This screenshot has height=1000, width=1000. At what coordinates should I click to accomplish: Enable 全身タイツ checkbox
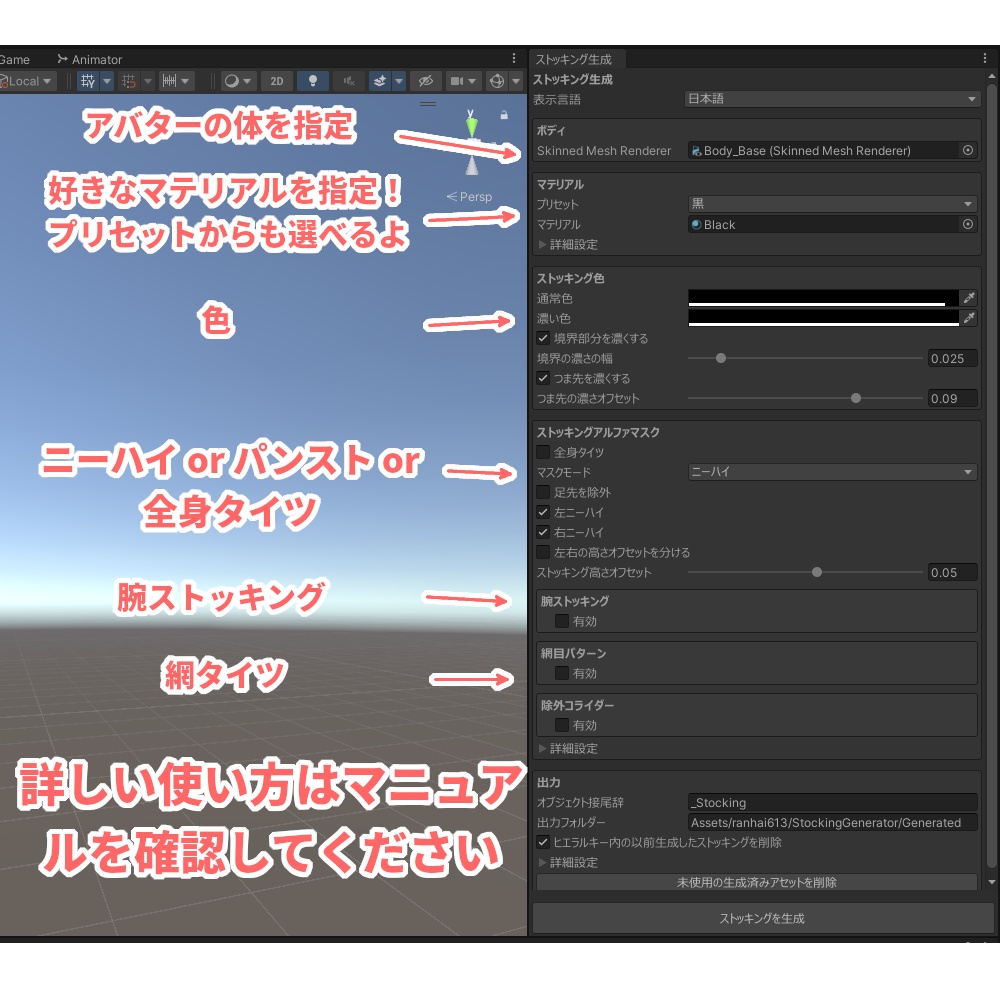pyautogui.click(x=543, y=452)
